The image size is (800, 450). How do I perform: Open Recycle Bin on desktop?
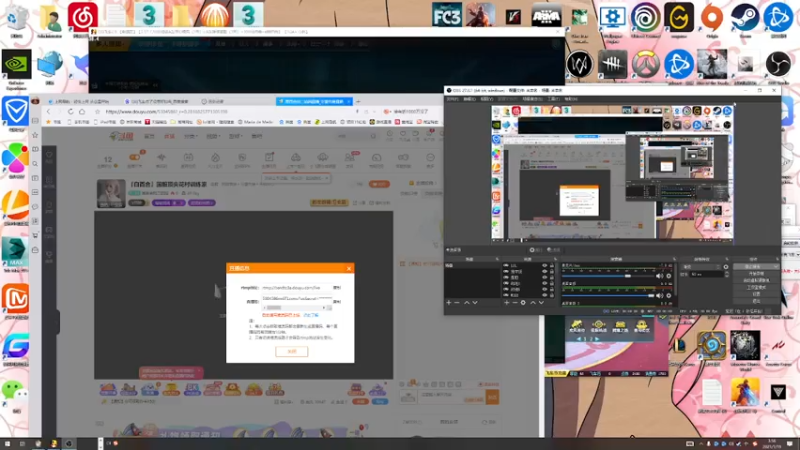click(x=16, y=19)
